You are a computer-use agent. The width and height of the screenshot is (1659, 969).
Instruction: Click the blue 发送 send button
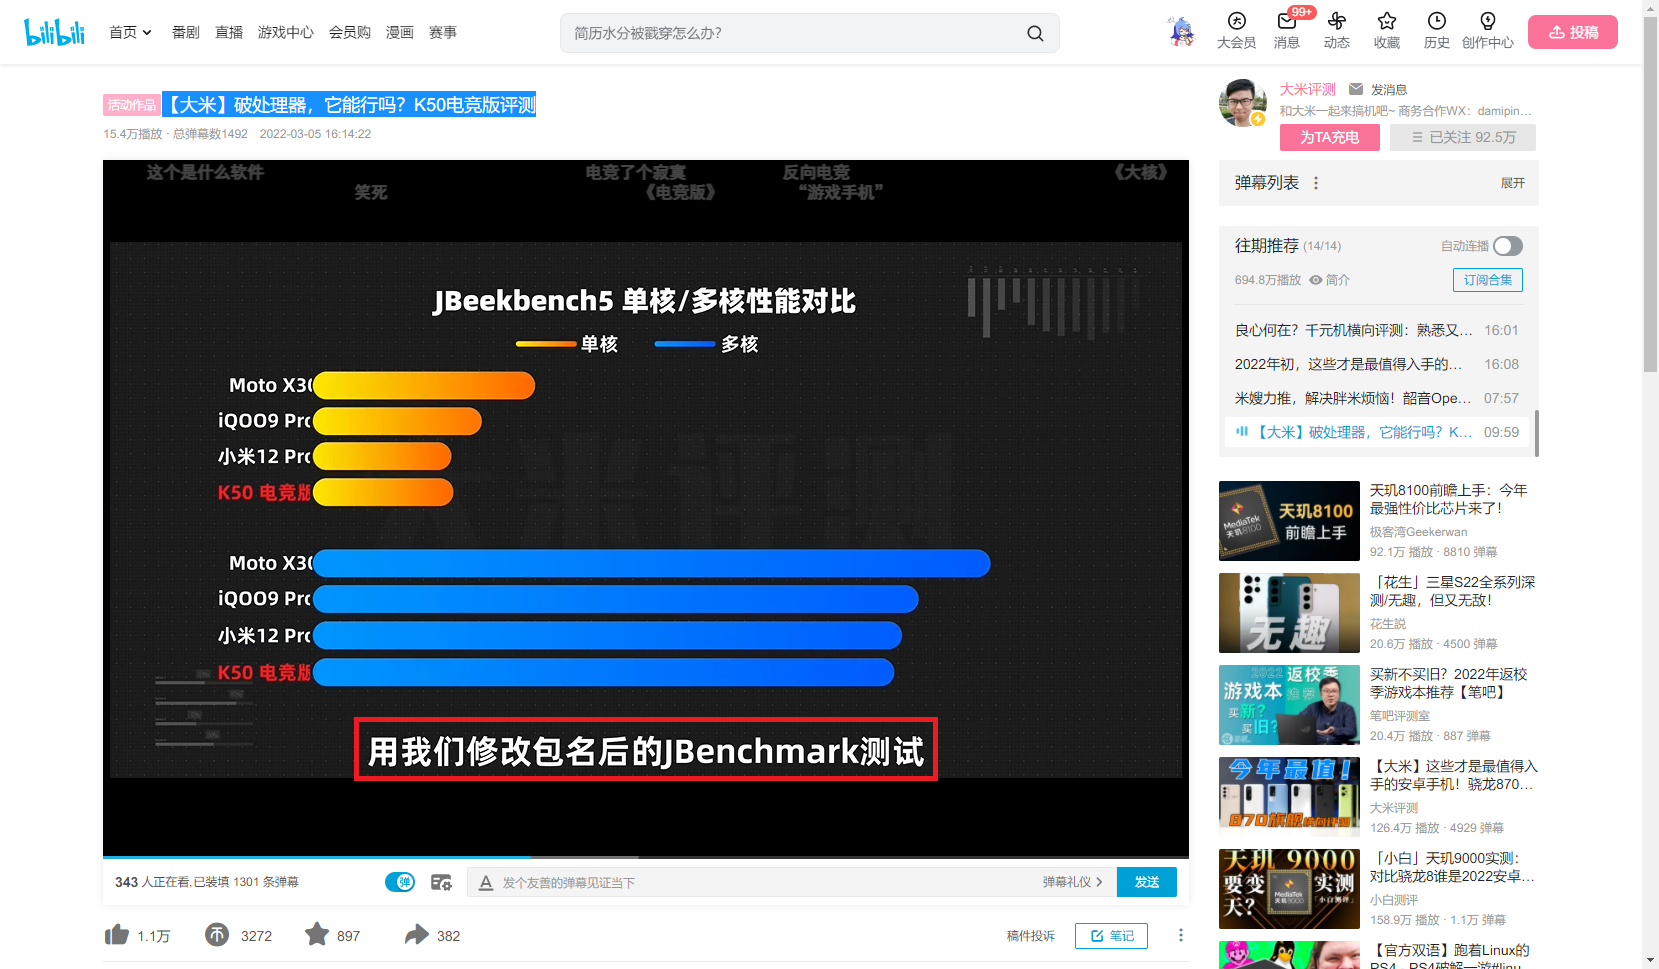click(x=1147, y=882)
